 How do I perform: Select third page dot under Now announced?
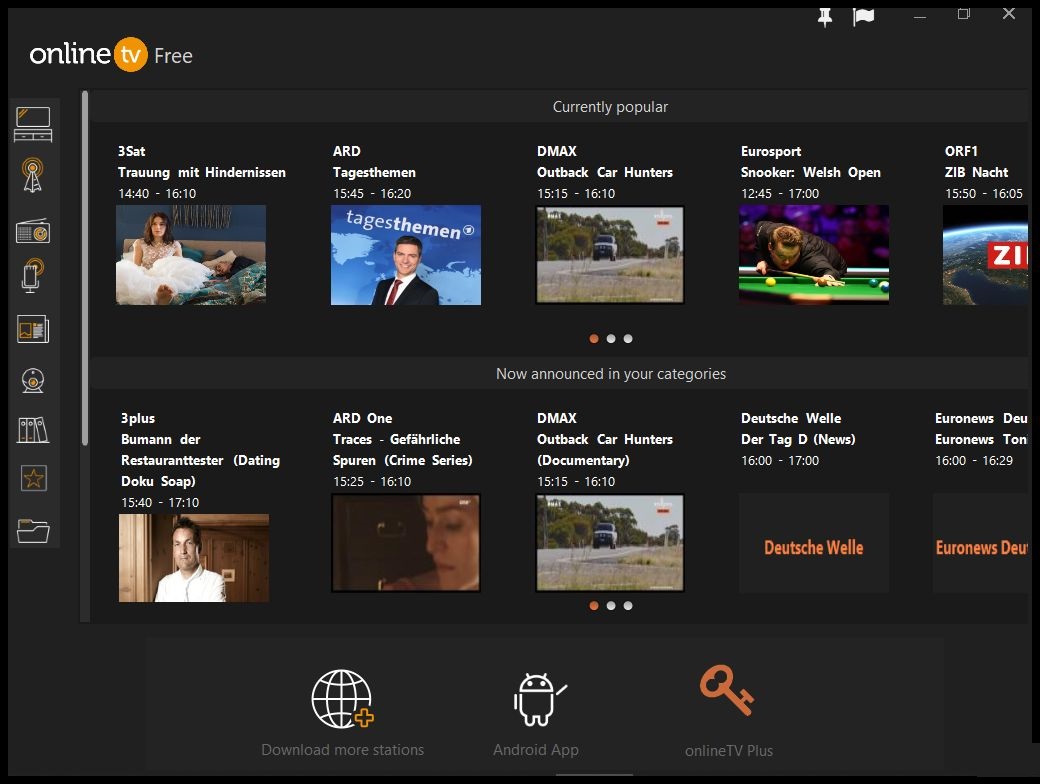628,606
